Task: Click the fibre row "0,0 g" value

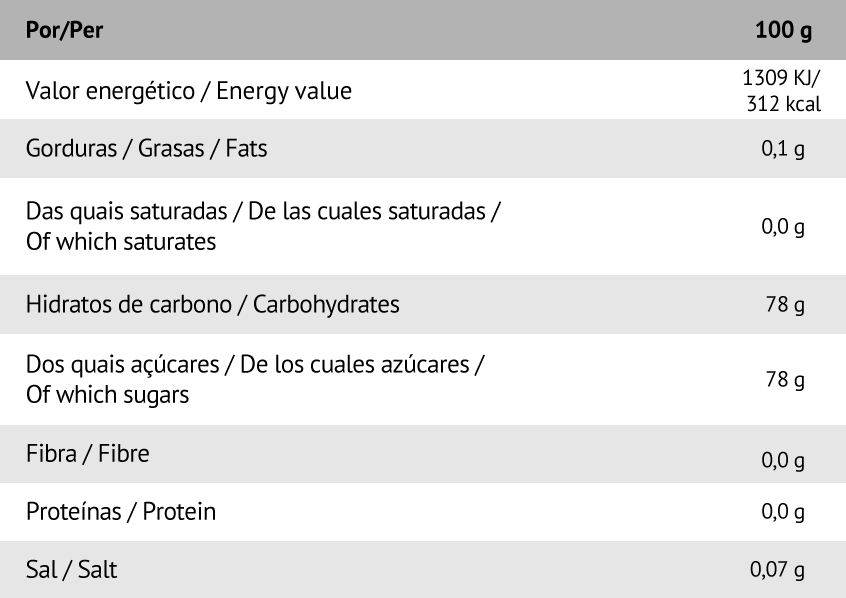Action: (x=783, y=461)
